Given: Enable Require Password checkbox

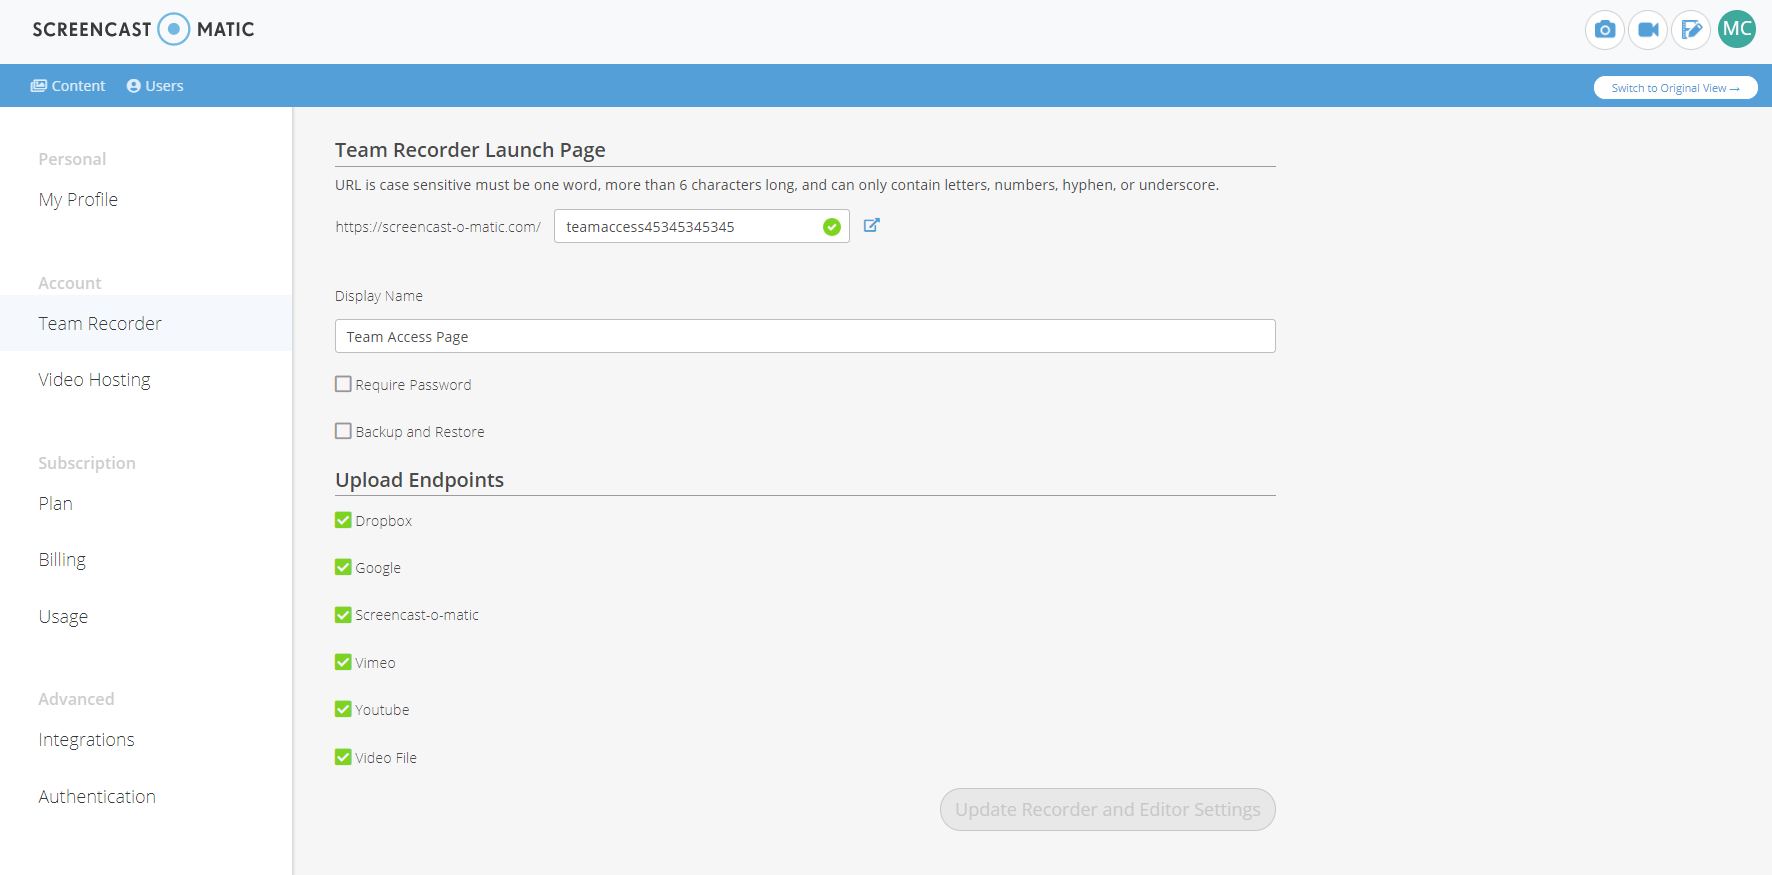Looking at the screenshot, I should click(343, 384).
